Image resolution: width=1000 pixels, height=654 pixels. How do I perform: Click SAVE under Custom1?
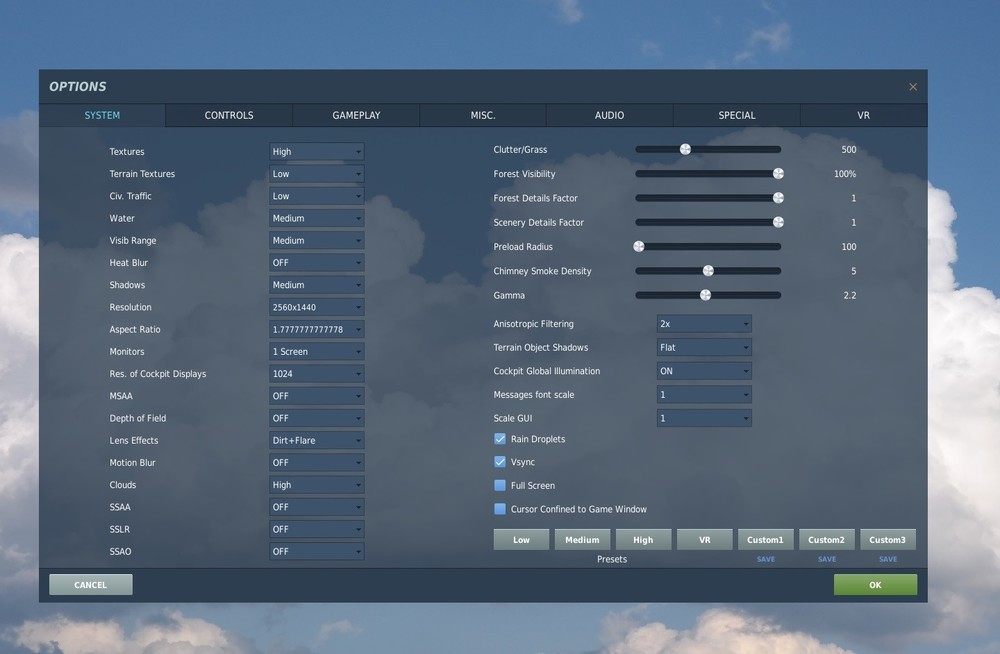(766, 560)
